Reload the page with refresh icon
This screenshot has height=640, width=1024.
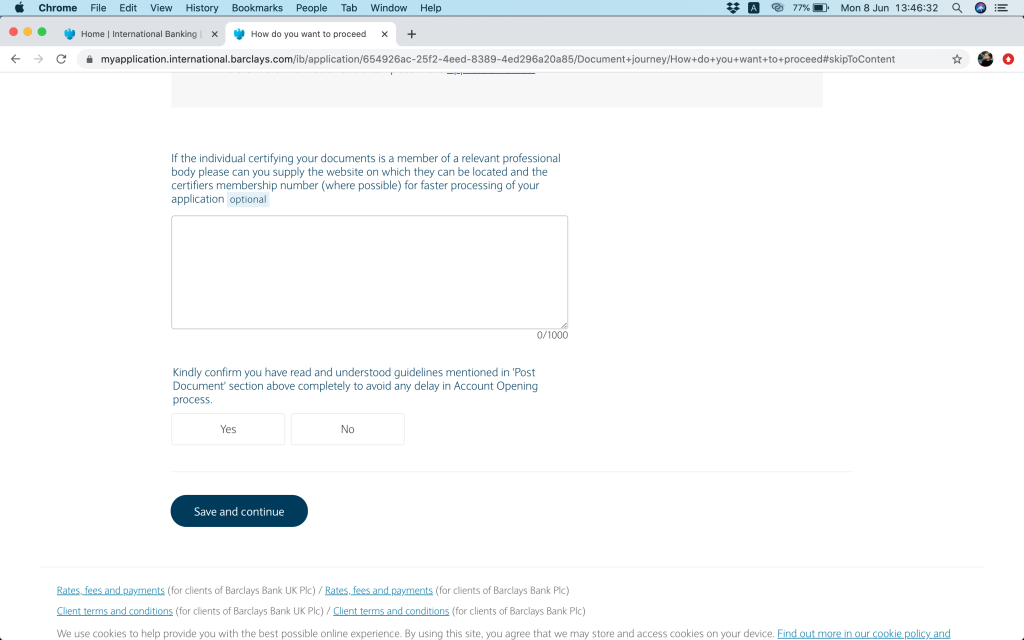tap(61, 59)
